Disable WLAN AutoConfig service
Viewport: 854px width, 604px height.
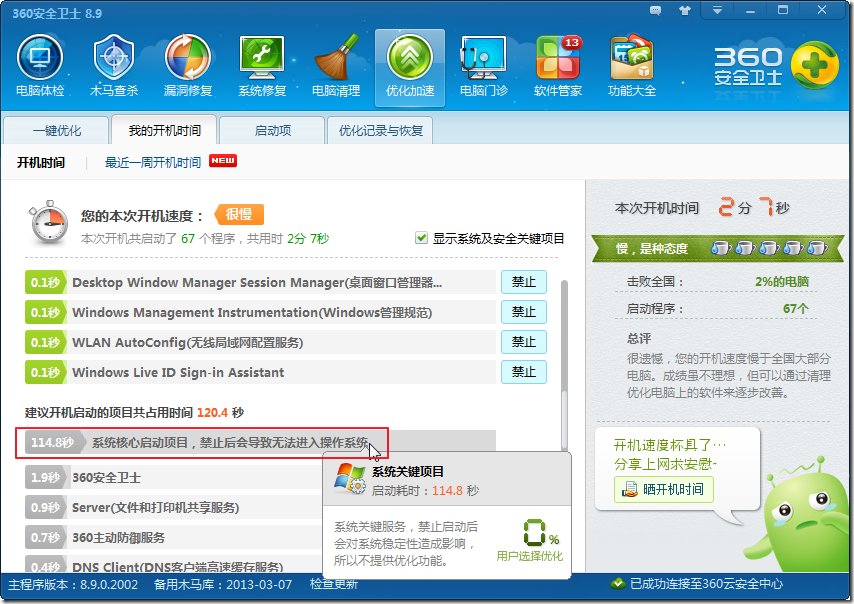click(x=523, y=342)
